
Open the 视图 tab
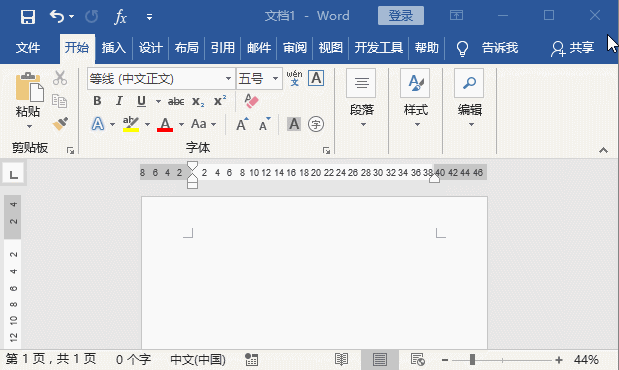[x=330, y=48]
